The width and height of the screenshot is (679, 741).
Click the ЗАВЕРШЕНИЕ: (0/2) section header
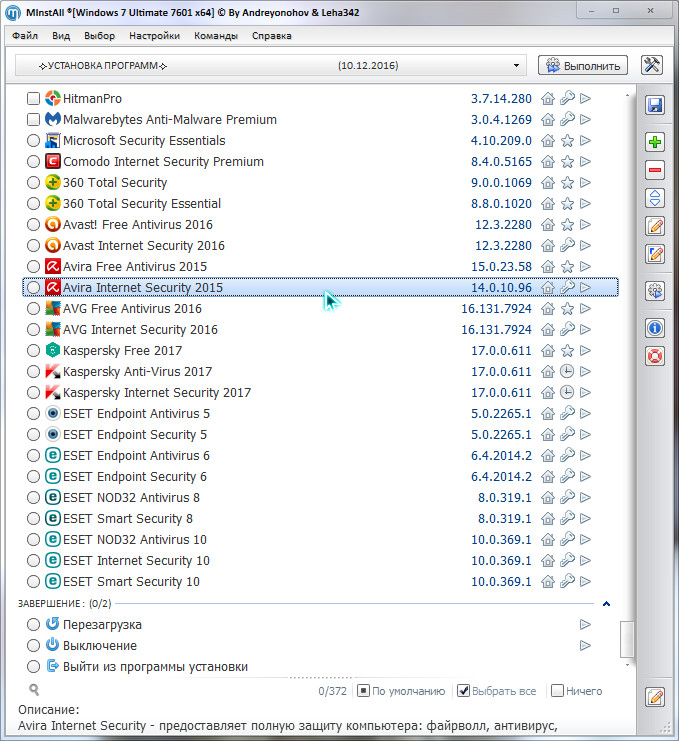(65, 603)
